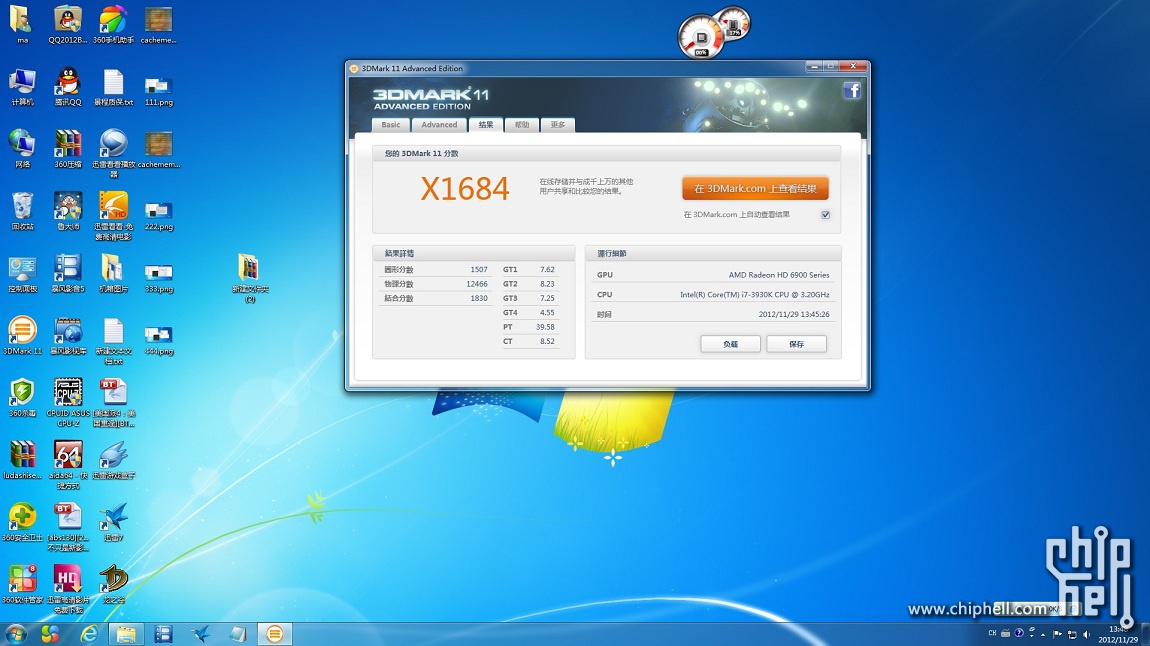
Task: Open the Windows Start menu orb
Action: pos(15,634)
